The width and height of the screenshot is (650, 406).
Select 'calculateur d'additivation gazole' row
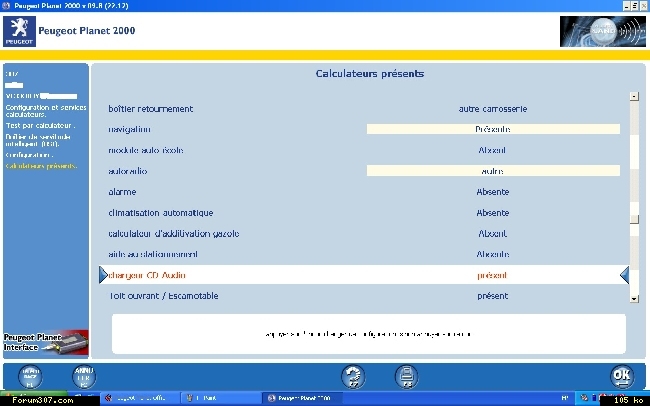[173, 233]
